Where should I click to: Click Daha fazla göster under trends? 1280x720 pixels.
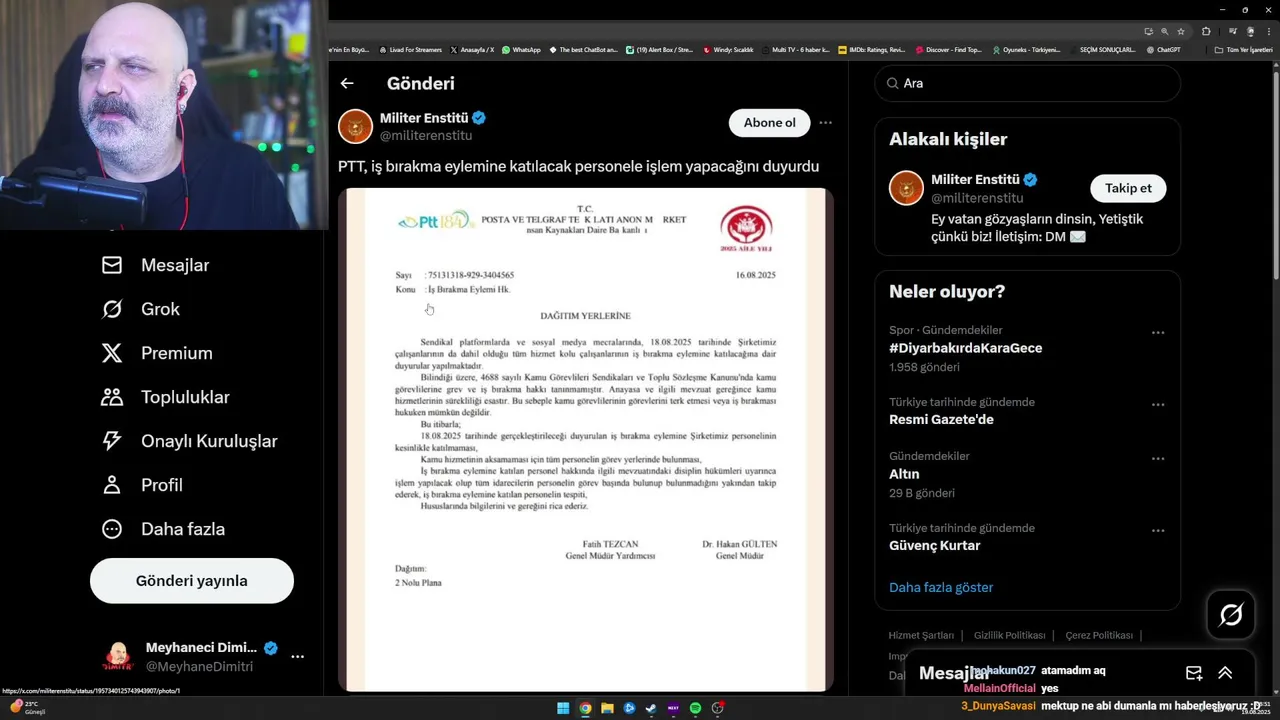[941, 588]
